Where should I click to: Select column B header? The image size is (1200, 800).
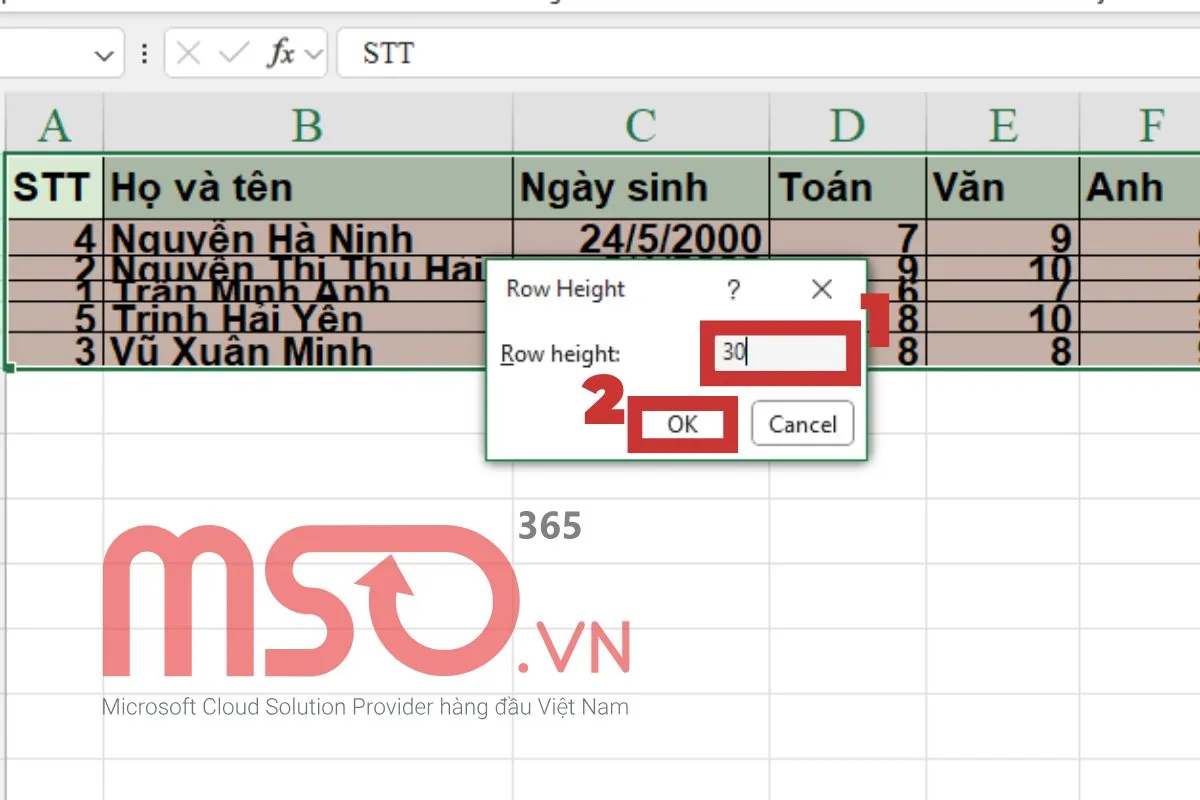point(307,126)
